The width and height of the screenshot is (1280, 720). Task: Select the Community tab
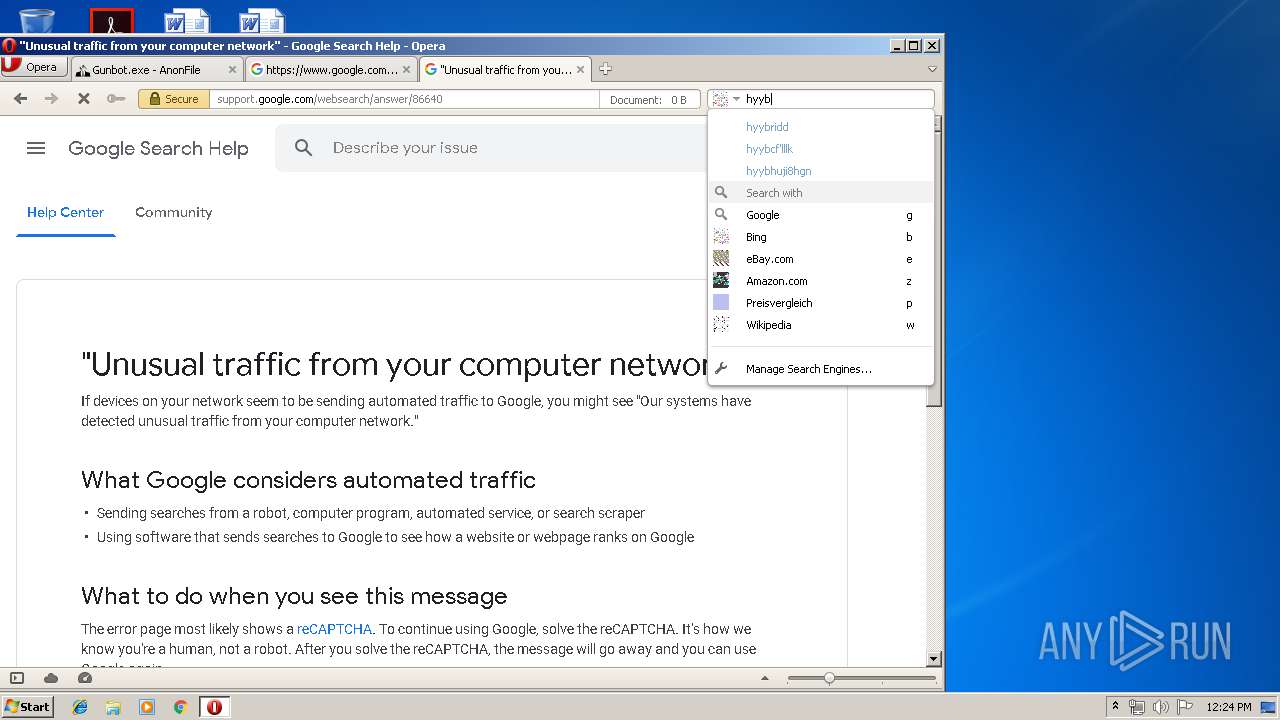174,212
